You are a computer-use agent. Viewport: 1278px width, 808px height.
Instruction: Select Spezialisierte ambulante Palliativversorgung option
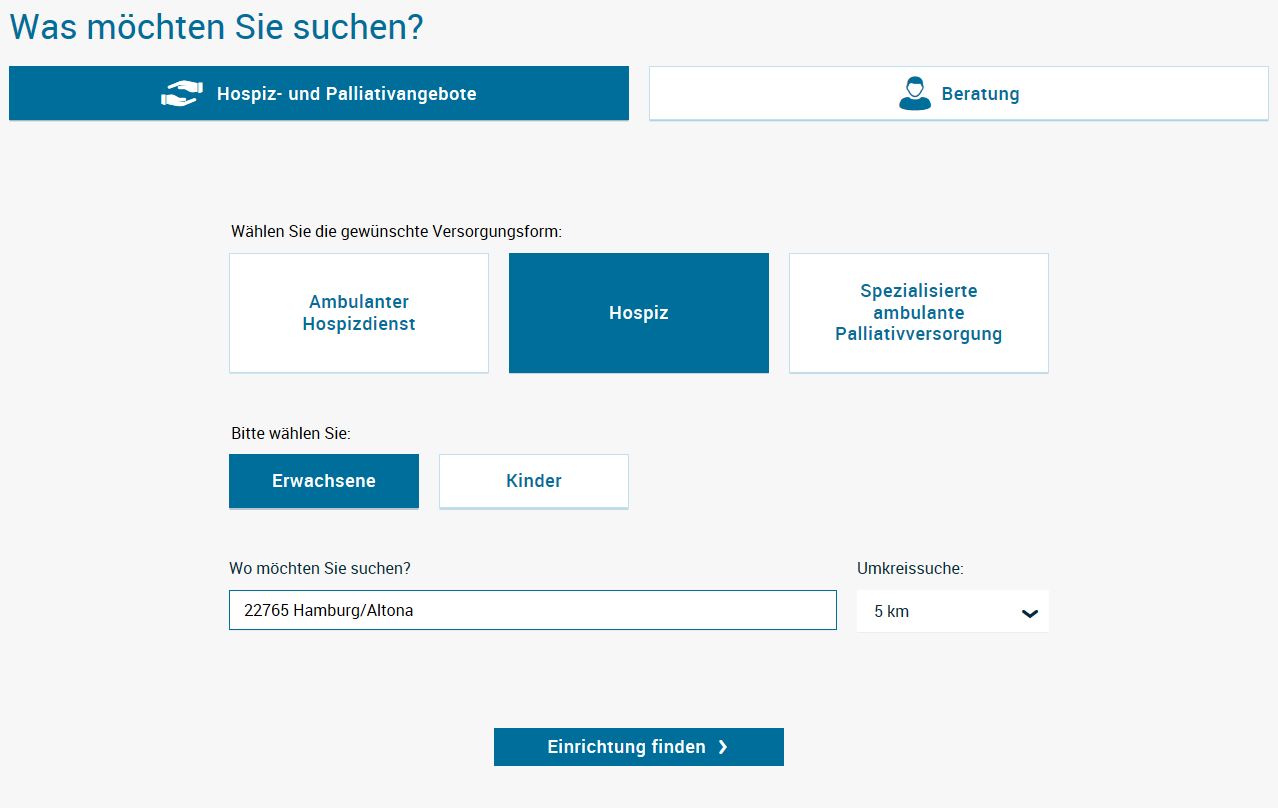(x=918, y=313)
